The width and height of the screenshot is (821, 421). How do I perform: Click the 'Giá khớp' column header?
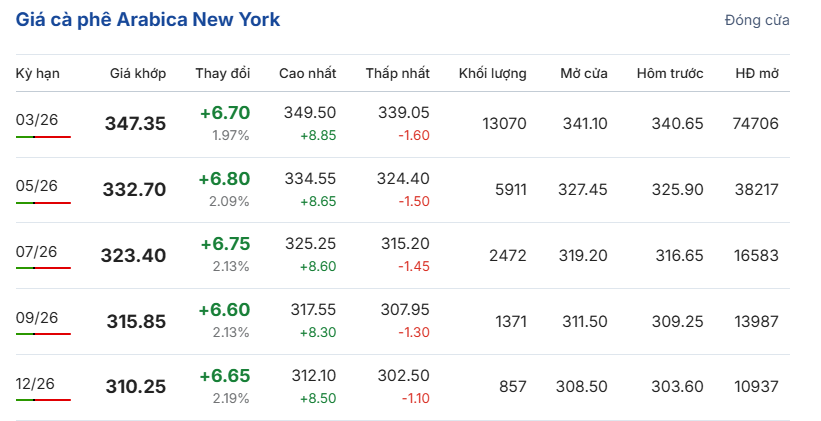138,74
